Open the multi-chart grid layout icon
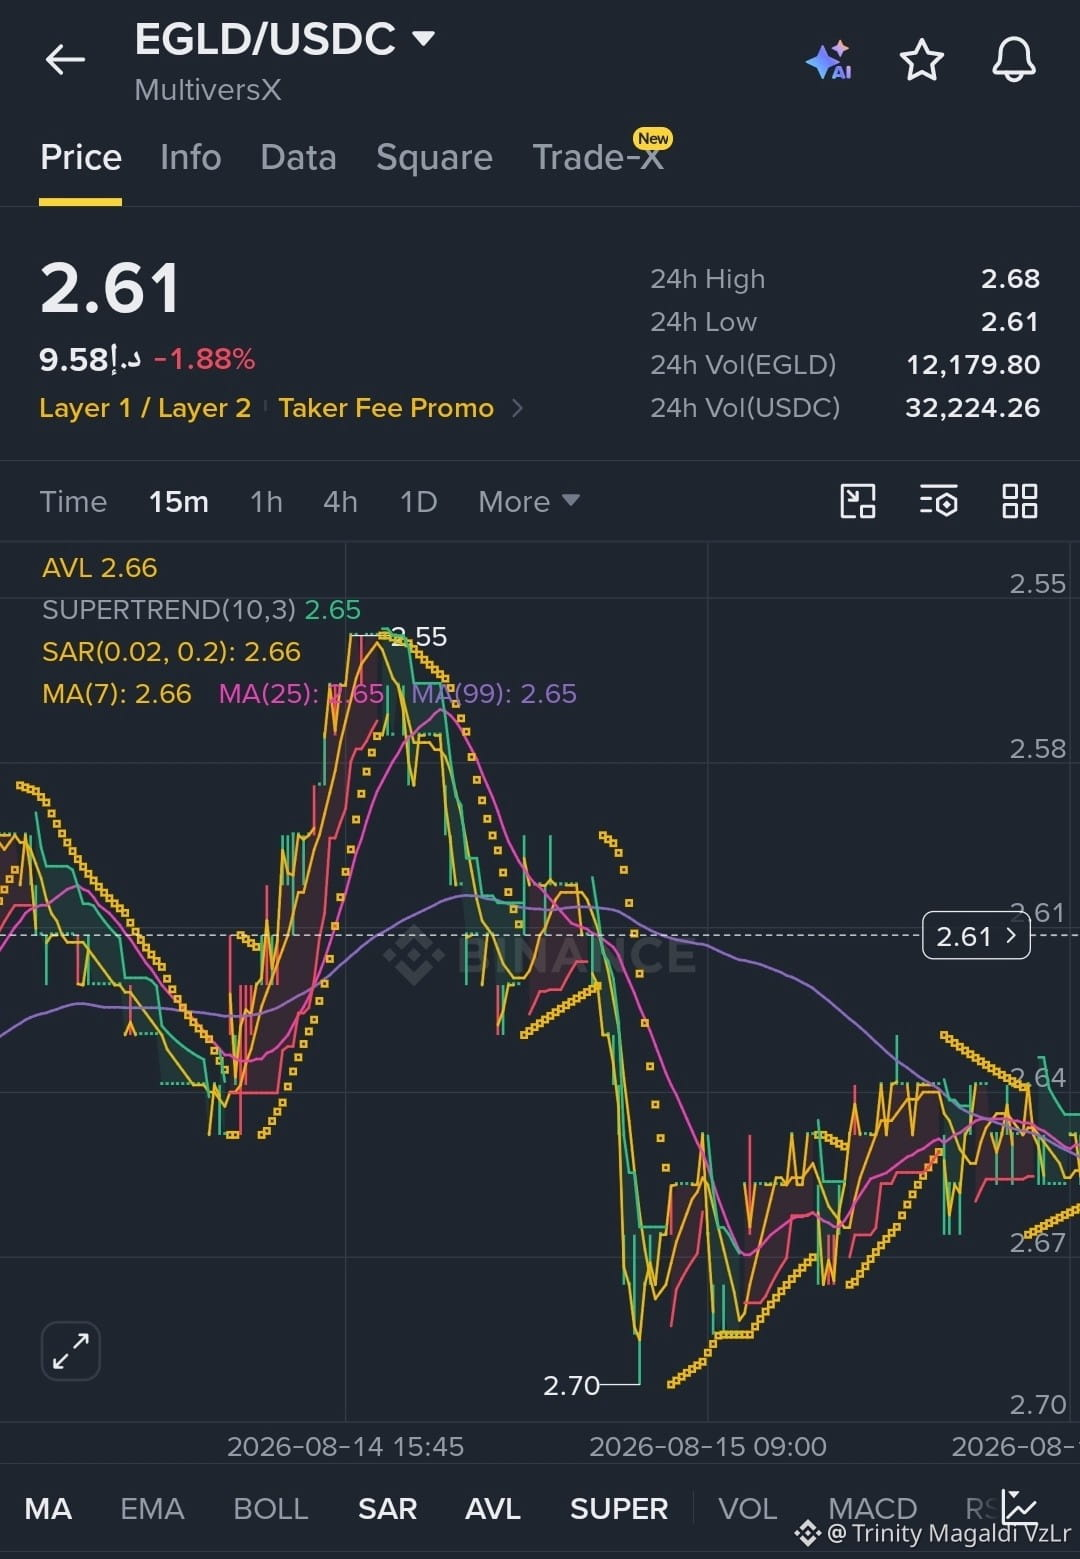1080x1559 pixels. [1019, 501]
